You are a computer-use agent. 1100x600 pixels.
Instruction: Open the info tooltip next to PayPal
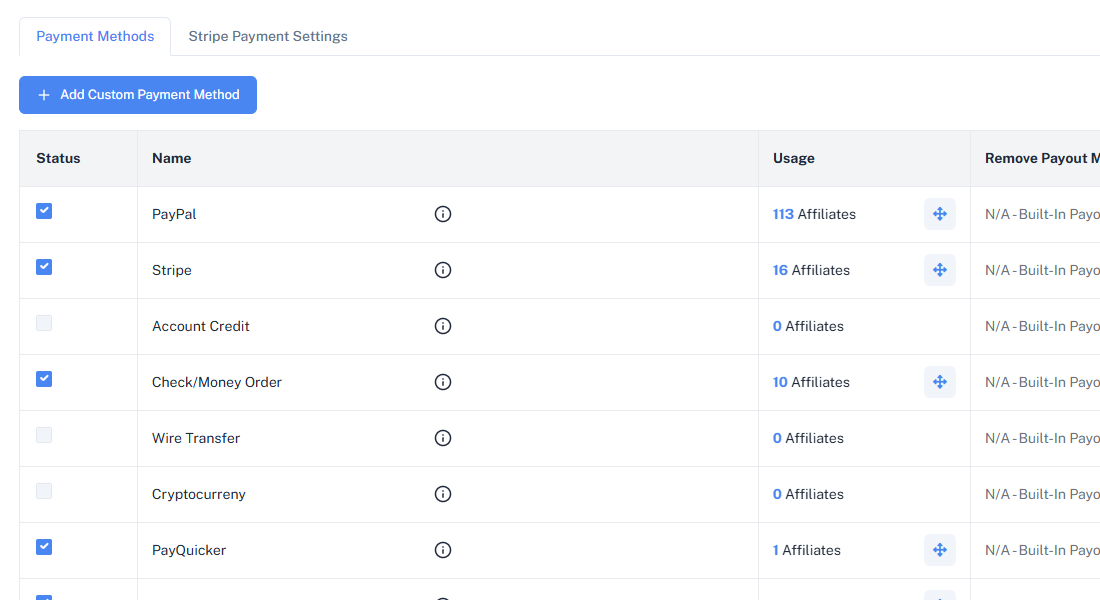[x=443, y=213]
